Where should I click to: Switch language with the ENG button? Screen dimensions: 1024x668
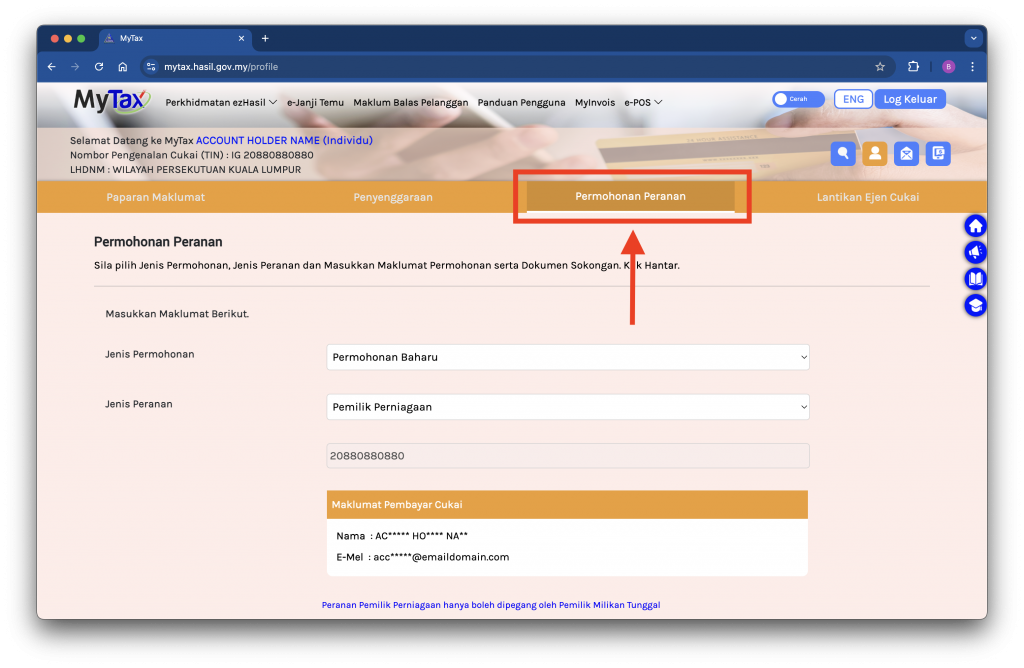tap(853, 99)
